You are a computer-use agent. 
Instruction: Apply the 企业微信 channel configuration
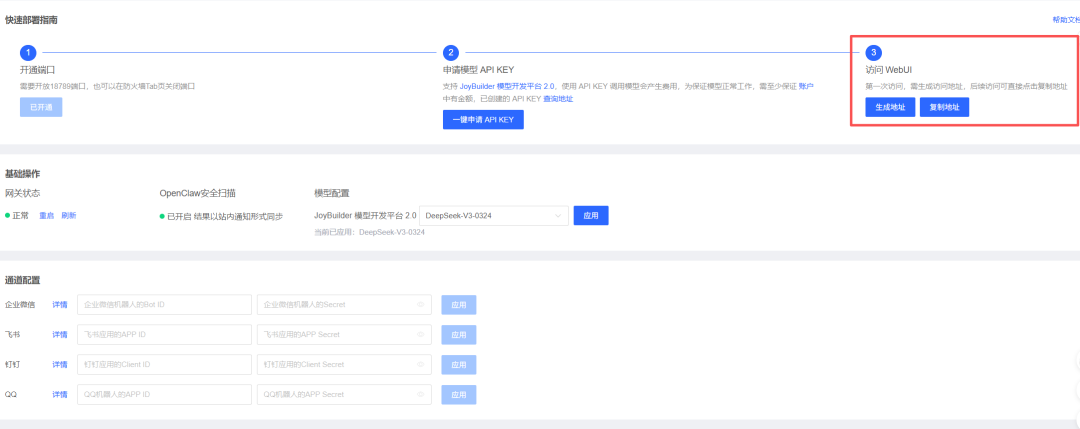(459, 304)
